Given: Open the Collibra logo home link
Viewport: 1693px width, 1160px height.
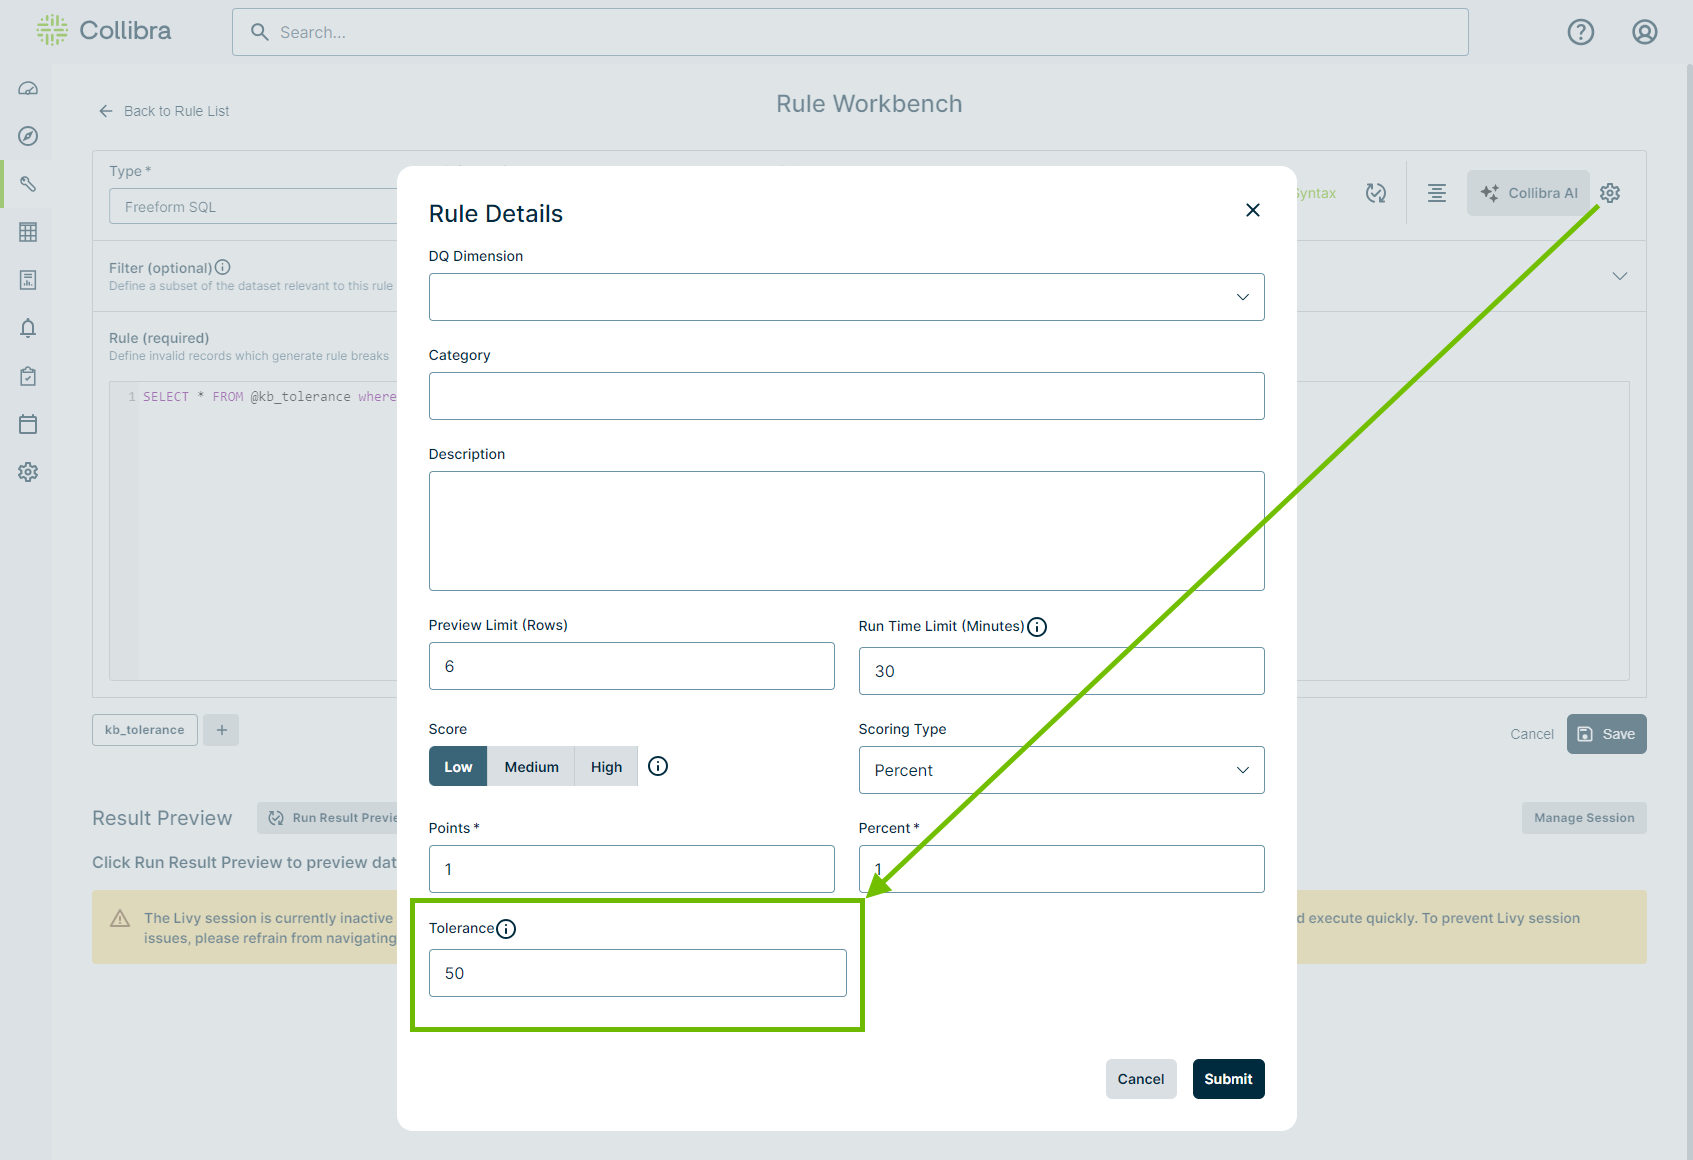Looking at the screenshot, I should (x=104, y=31).
